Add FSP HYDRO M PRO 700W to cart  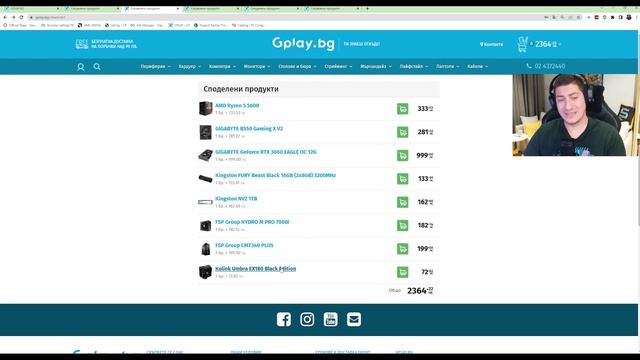(x=402, y=225)
